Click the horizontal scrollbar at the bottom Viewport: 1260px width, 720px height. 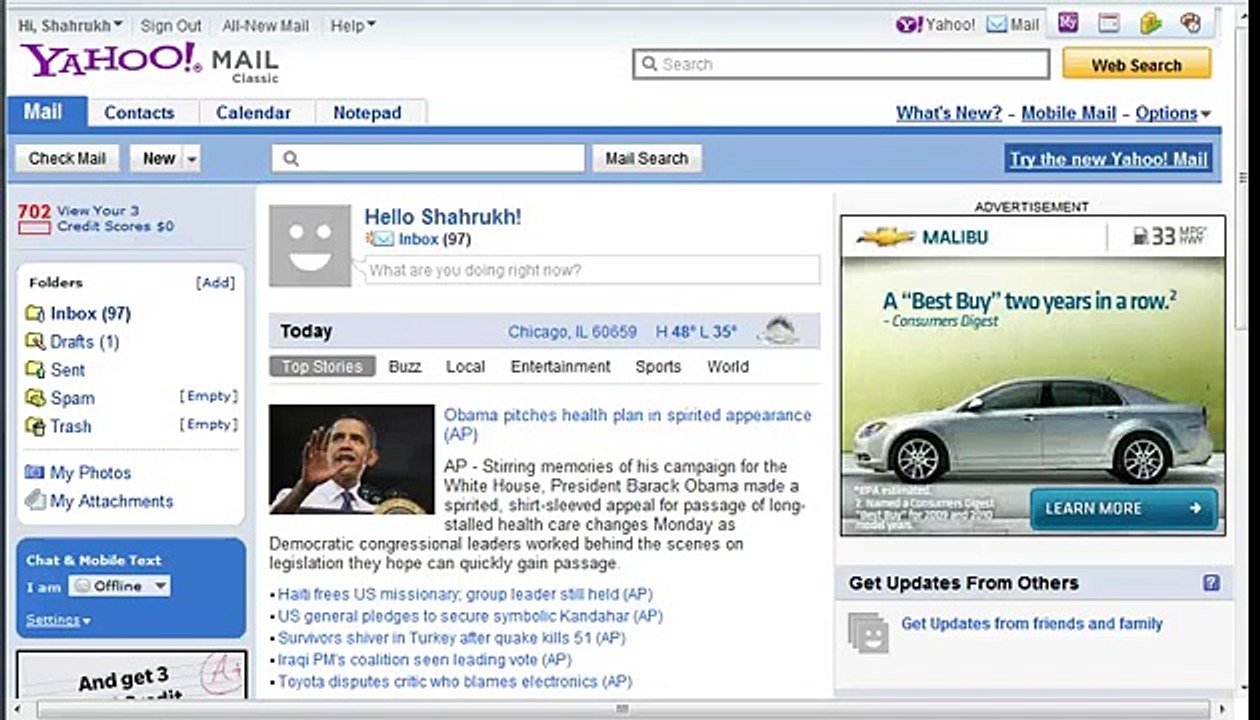coord(622,710)
